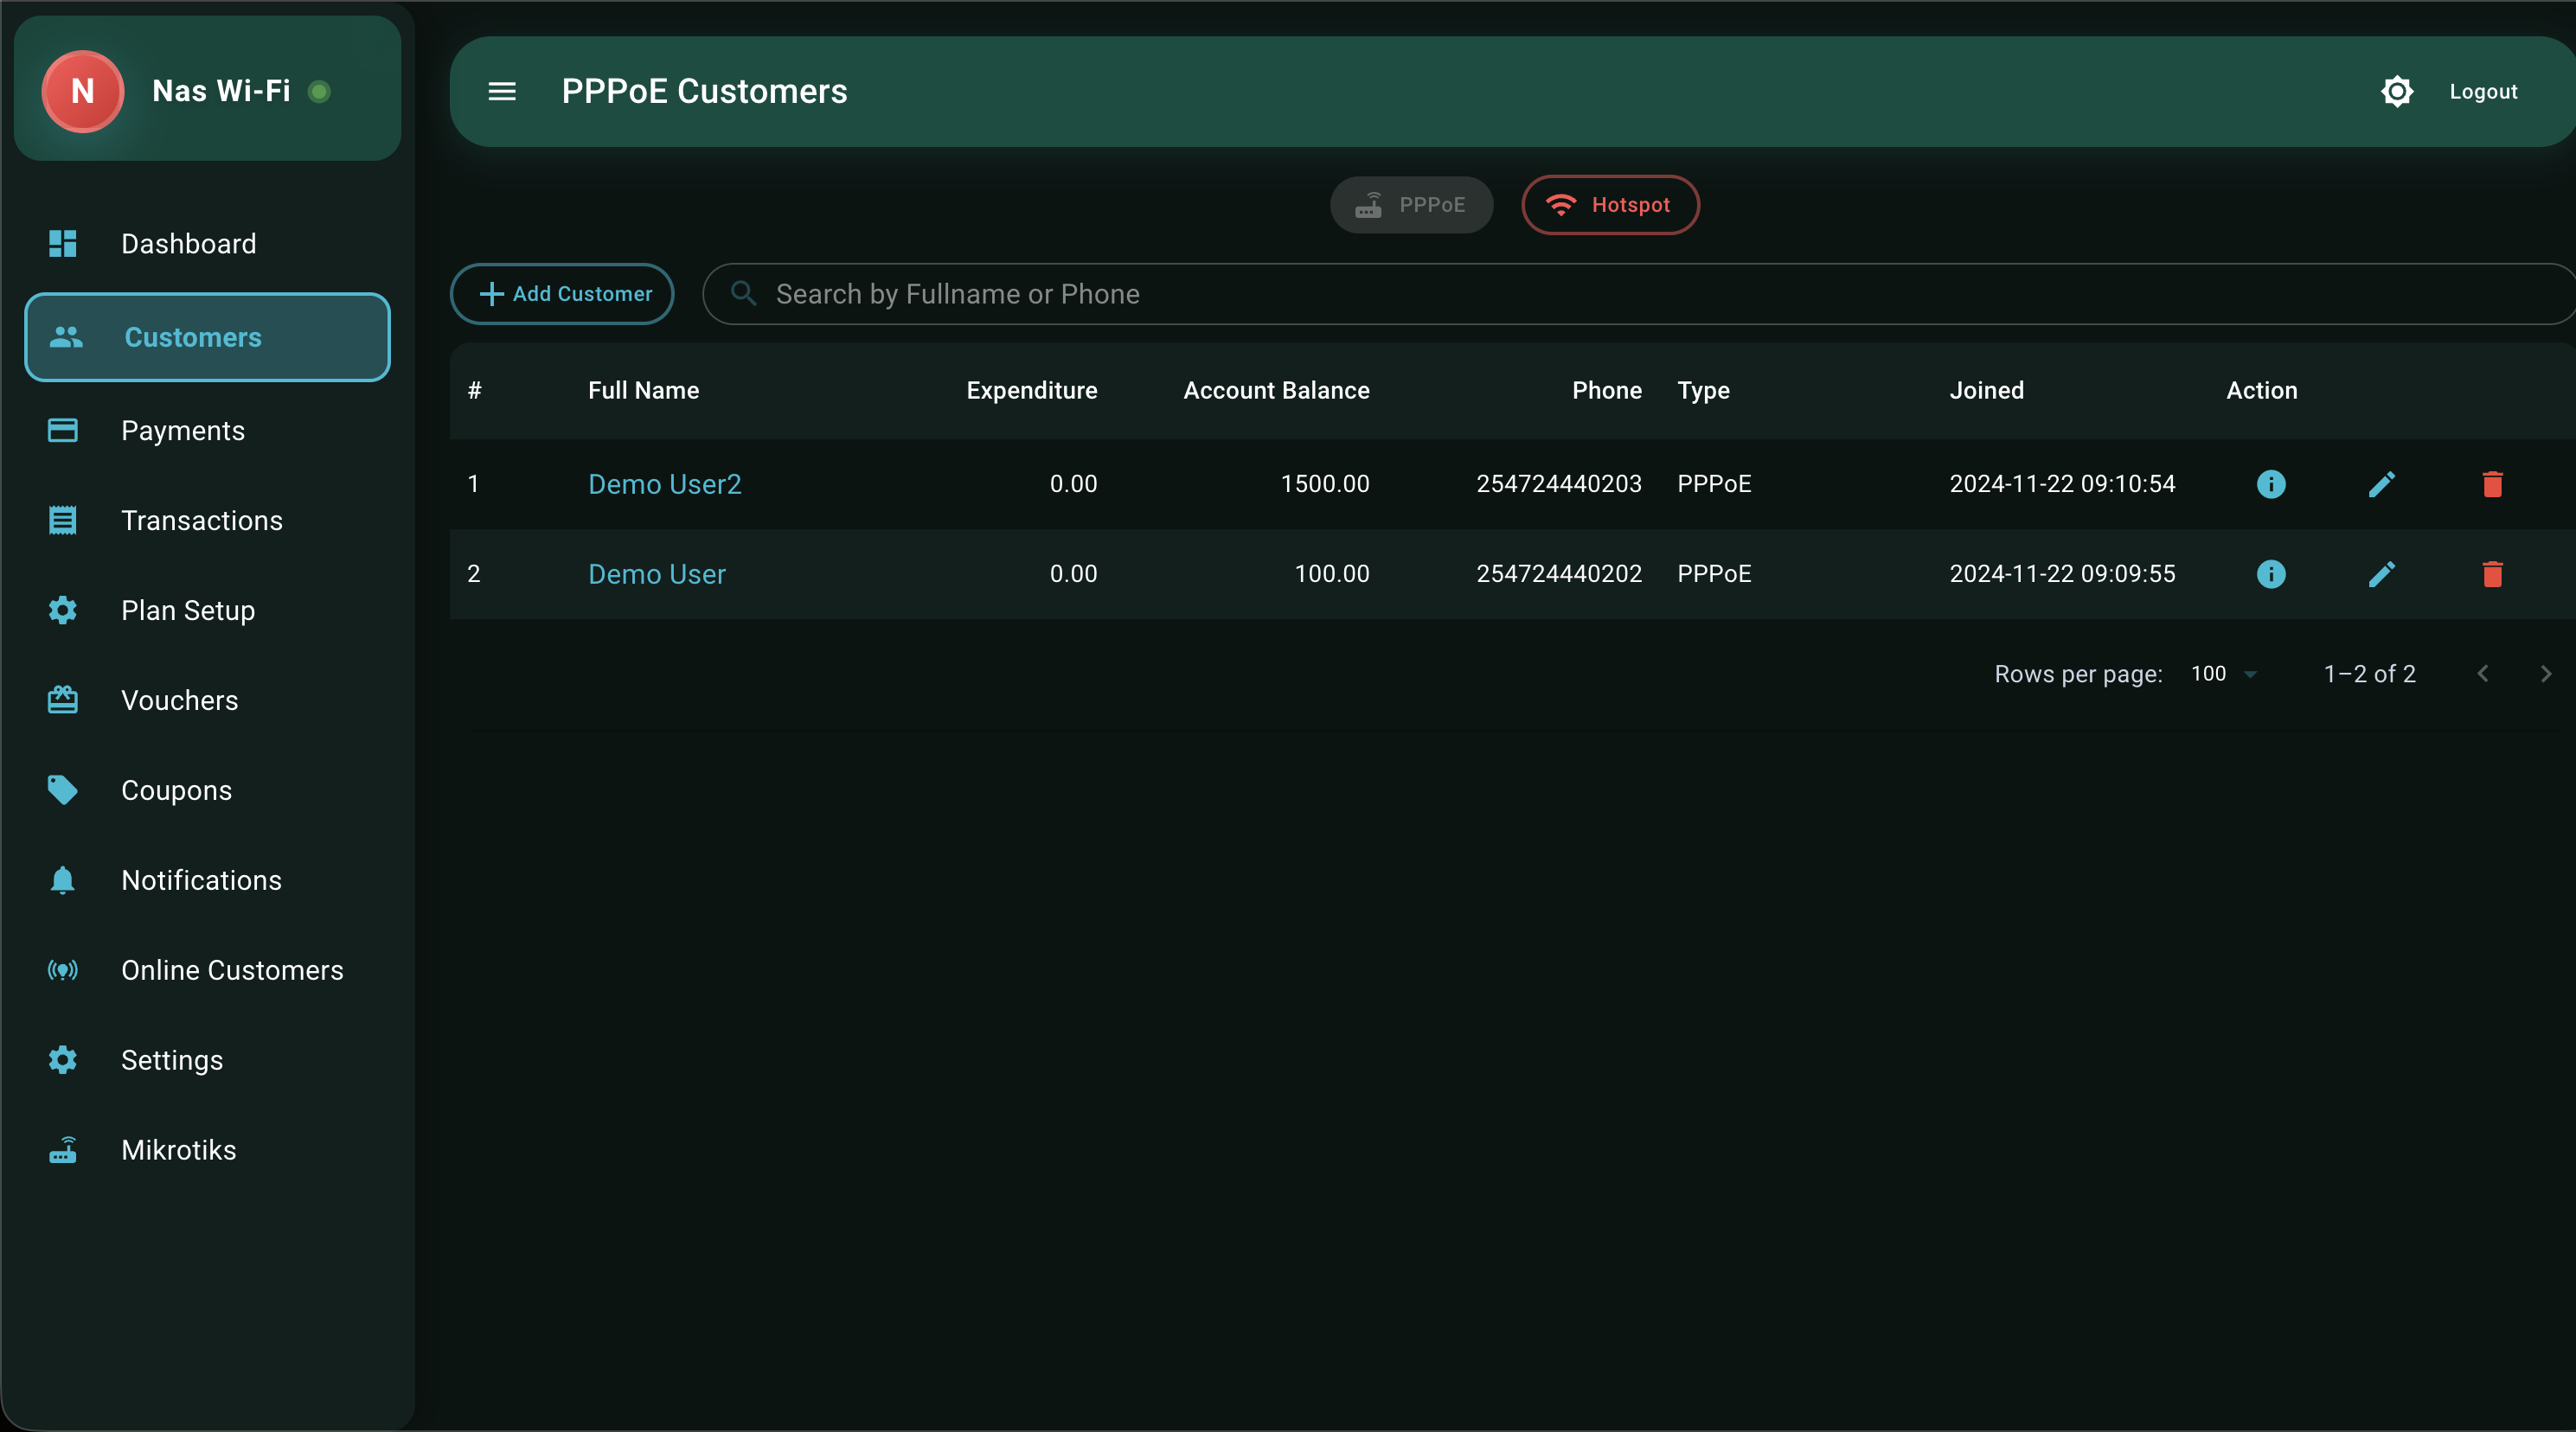Switch to the PPPoE customer view
2576x1432 pixels.
pos(1411,204)
